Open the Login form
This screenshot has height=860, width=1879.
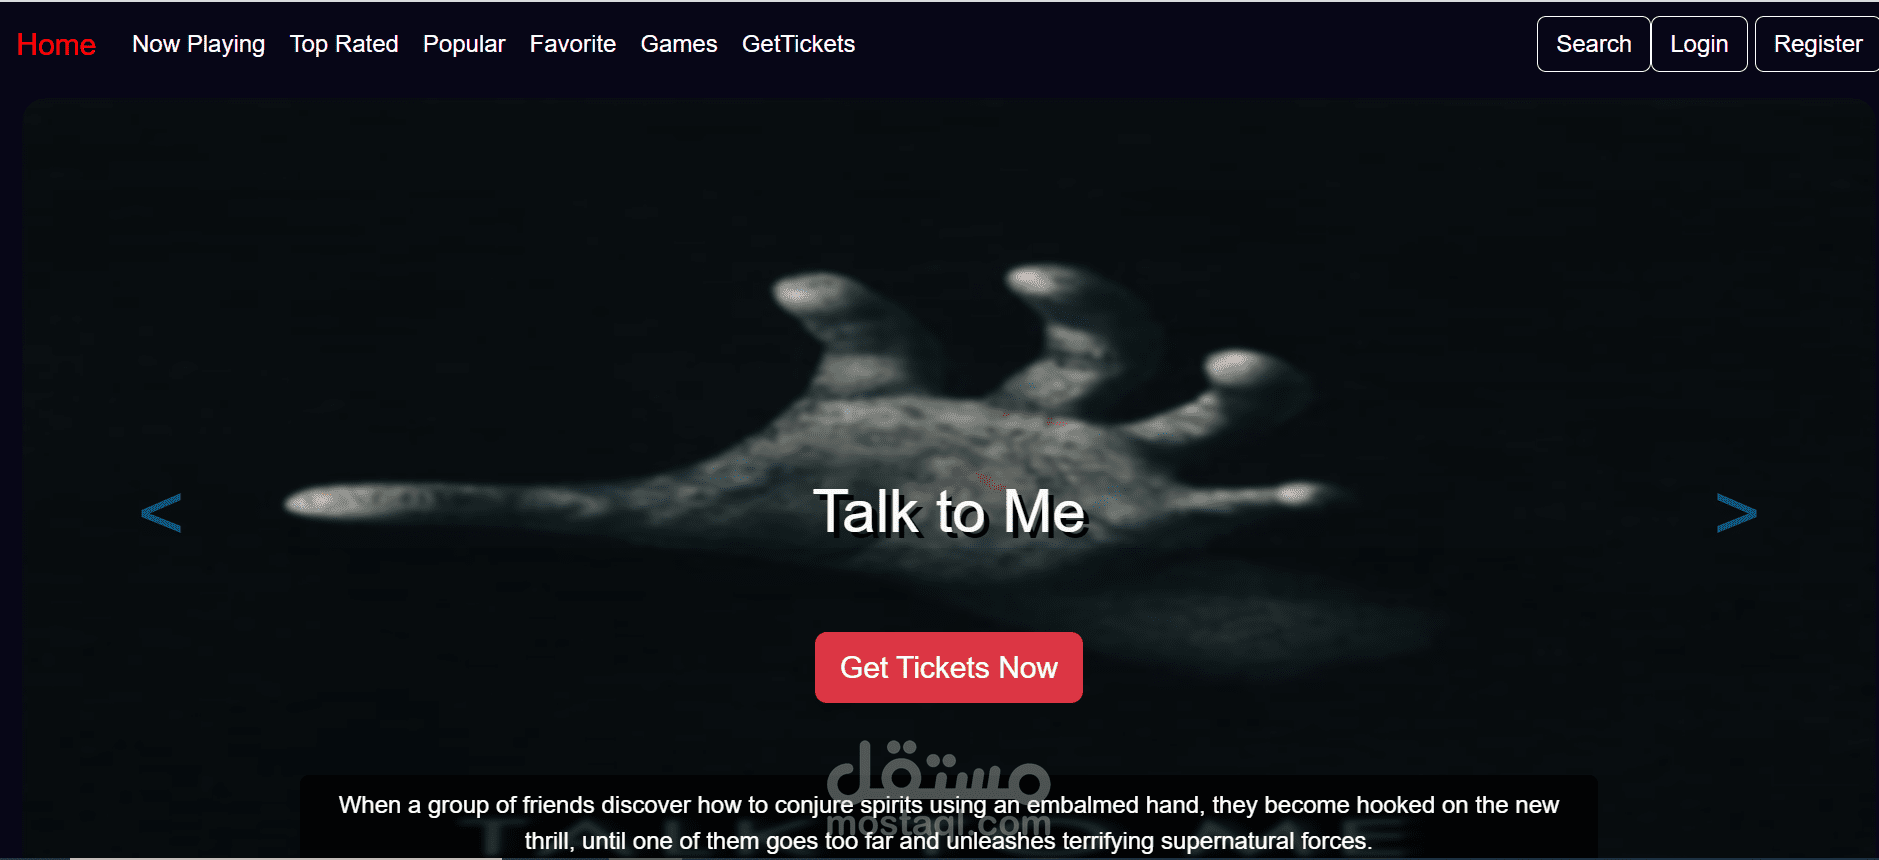pos(1699,44)
